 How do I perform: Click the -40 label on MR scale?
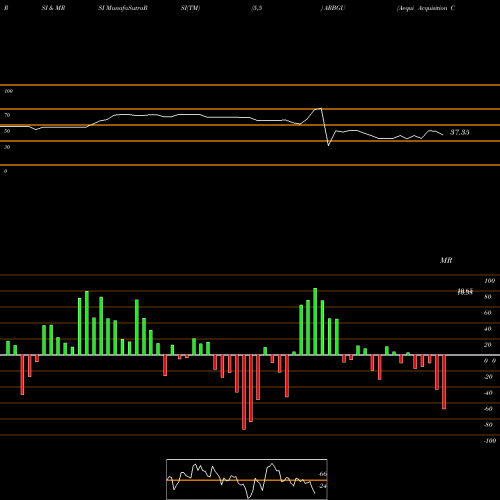pos(488,393)
